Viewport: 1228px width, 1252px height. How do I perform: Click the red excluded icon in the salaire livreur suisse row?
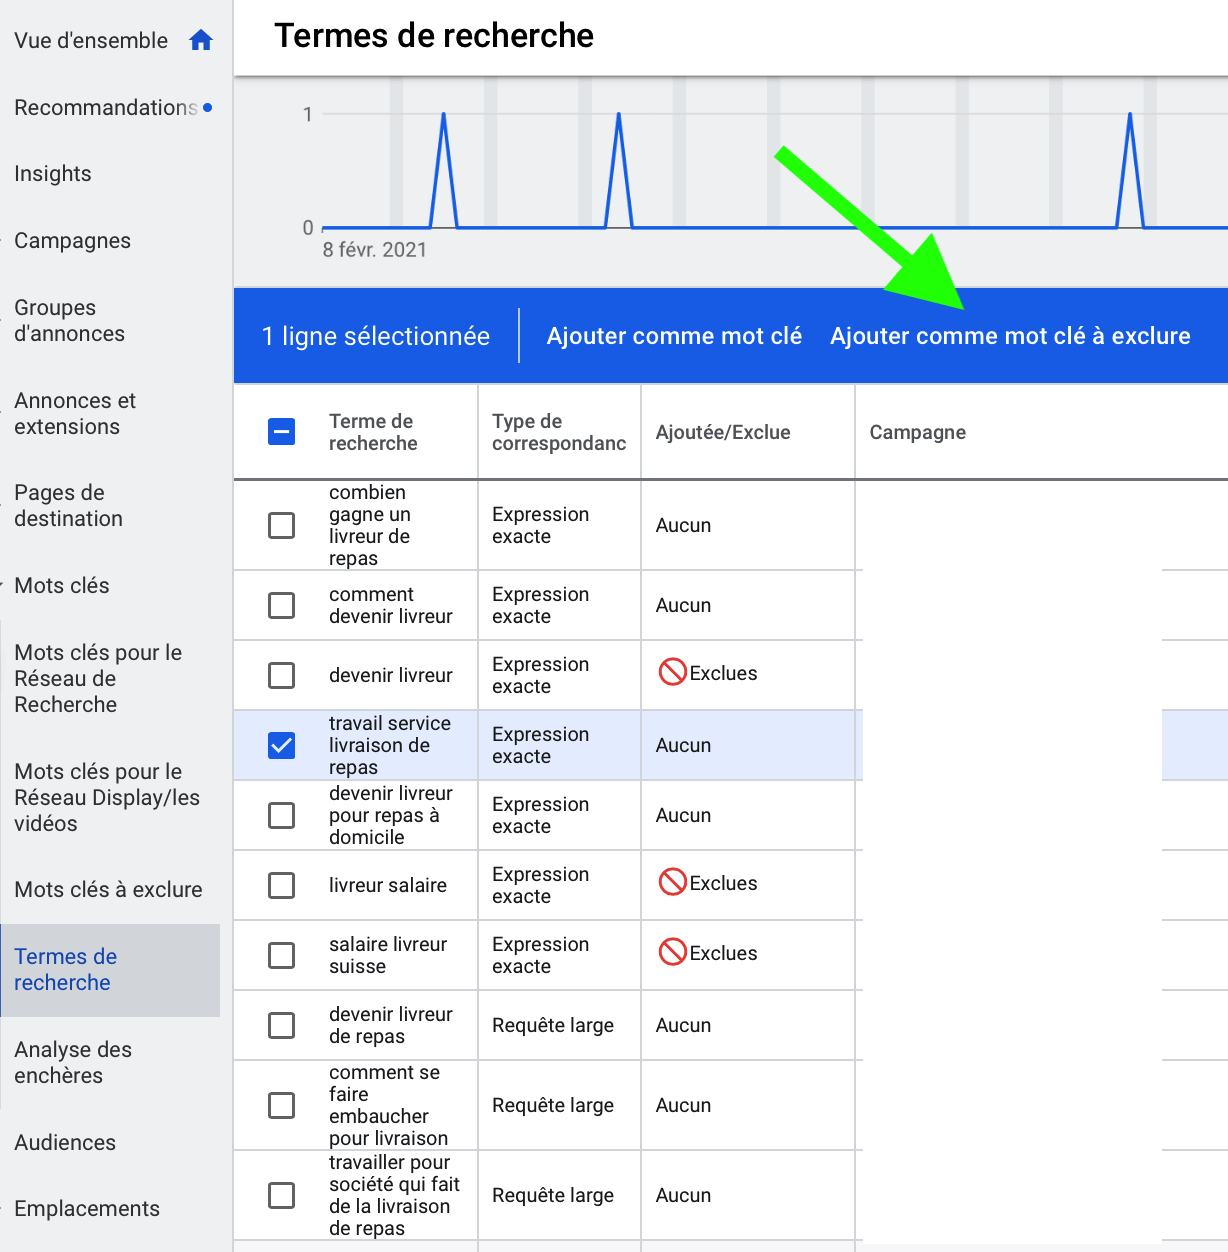tap(672, 952)
